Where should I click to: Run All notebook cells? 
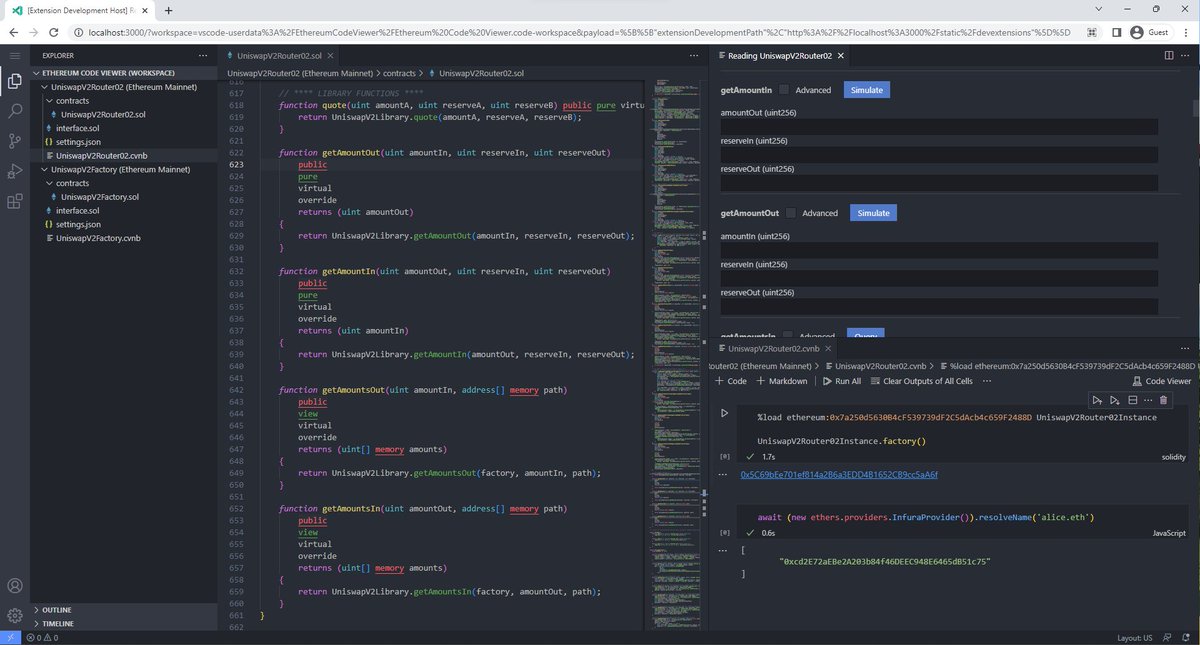coord(841,381)
